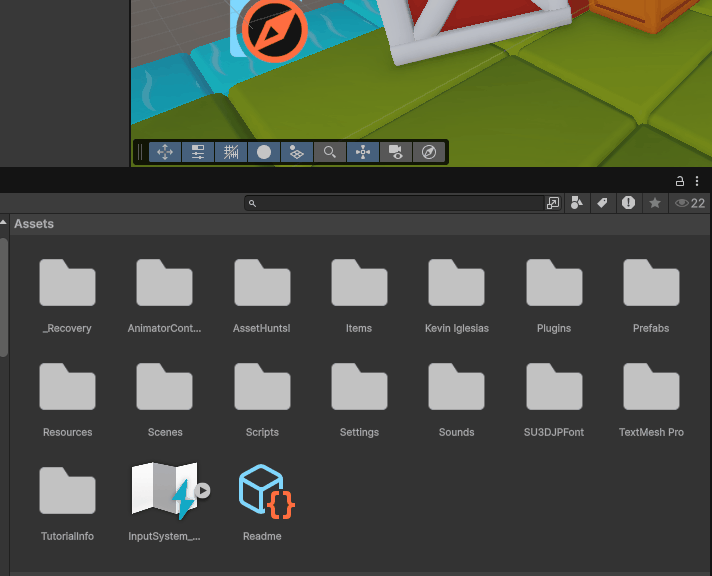Toggle the Project panel lock icon

pos(681,181)
